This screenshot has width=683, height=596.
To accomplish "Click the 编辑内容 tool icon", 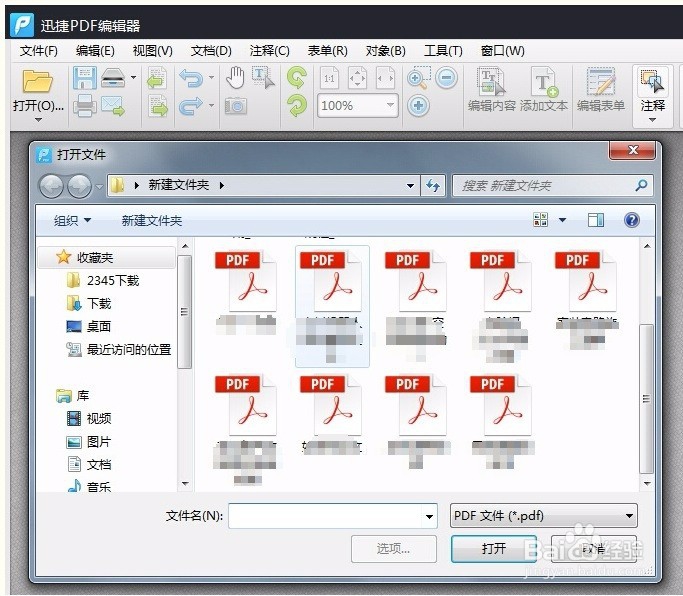I will [491, 82].
